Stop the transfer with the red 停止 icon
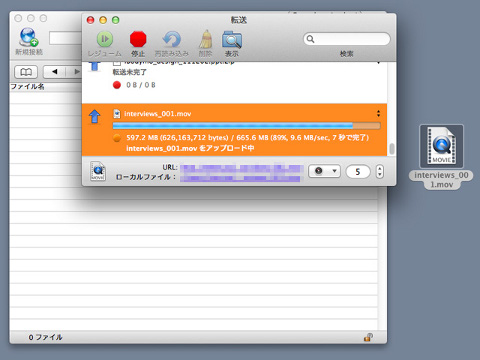This screenshot has width=480, height=360. click(x=138, y=39)
